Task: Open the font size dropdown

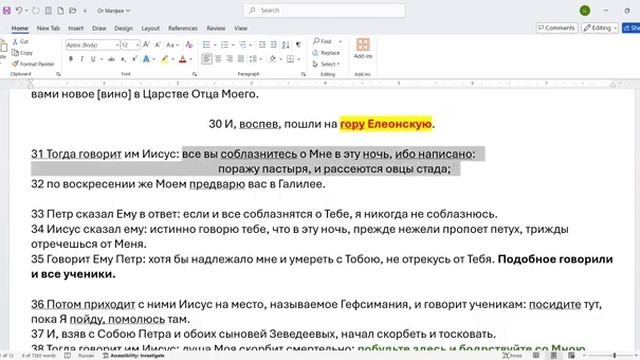Action: point(138,45)
